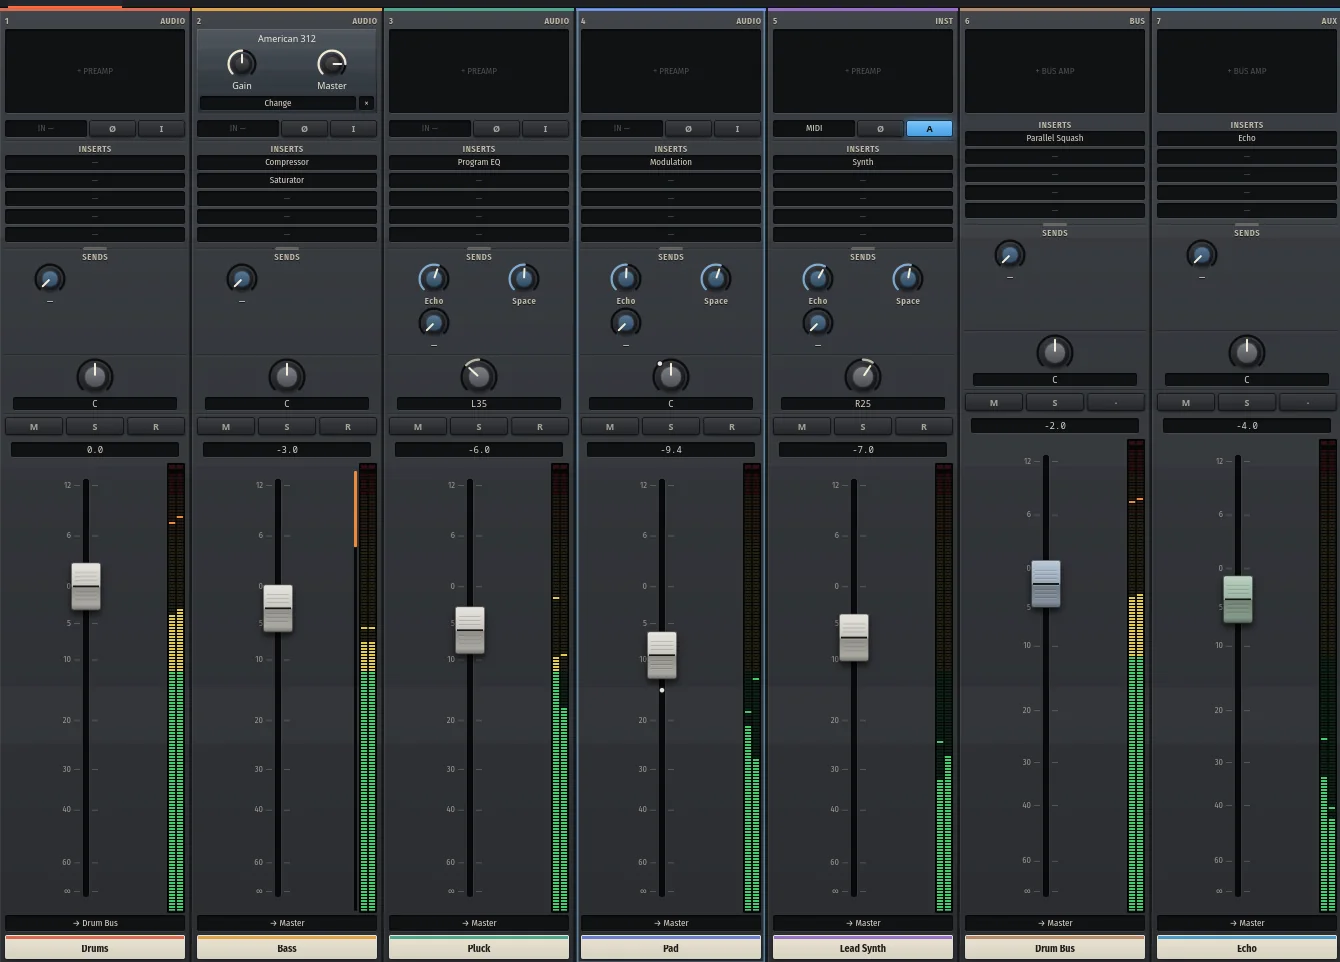Turn the Gain knob on American 312
The height and width of the screenshot is (962, 1340).
coord(241,64)
